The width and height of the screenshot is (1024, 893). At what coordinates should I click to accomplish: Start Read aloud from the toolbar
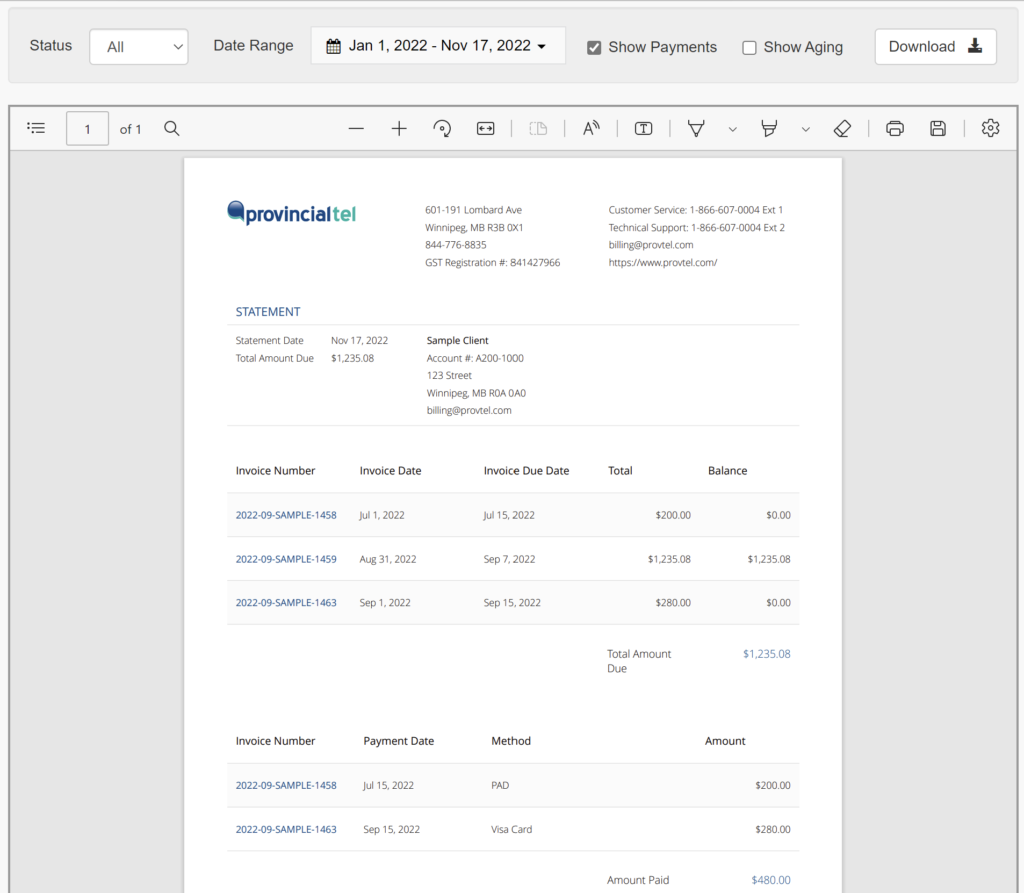(x=591, y=129)
